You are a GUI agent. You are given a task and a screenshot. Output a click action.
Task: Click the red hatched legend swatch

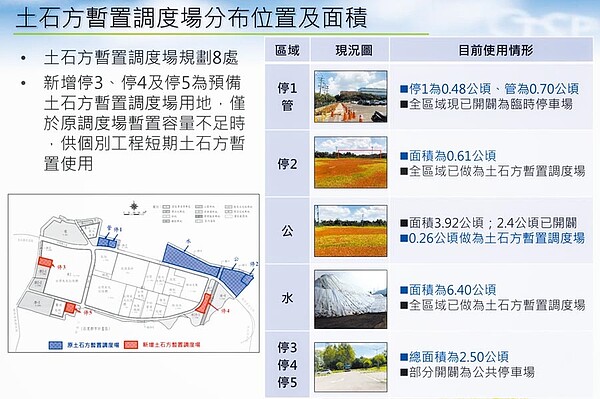pyautogui.click(x=131, y=345)
